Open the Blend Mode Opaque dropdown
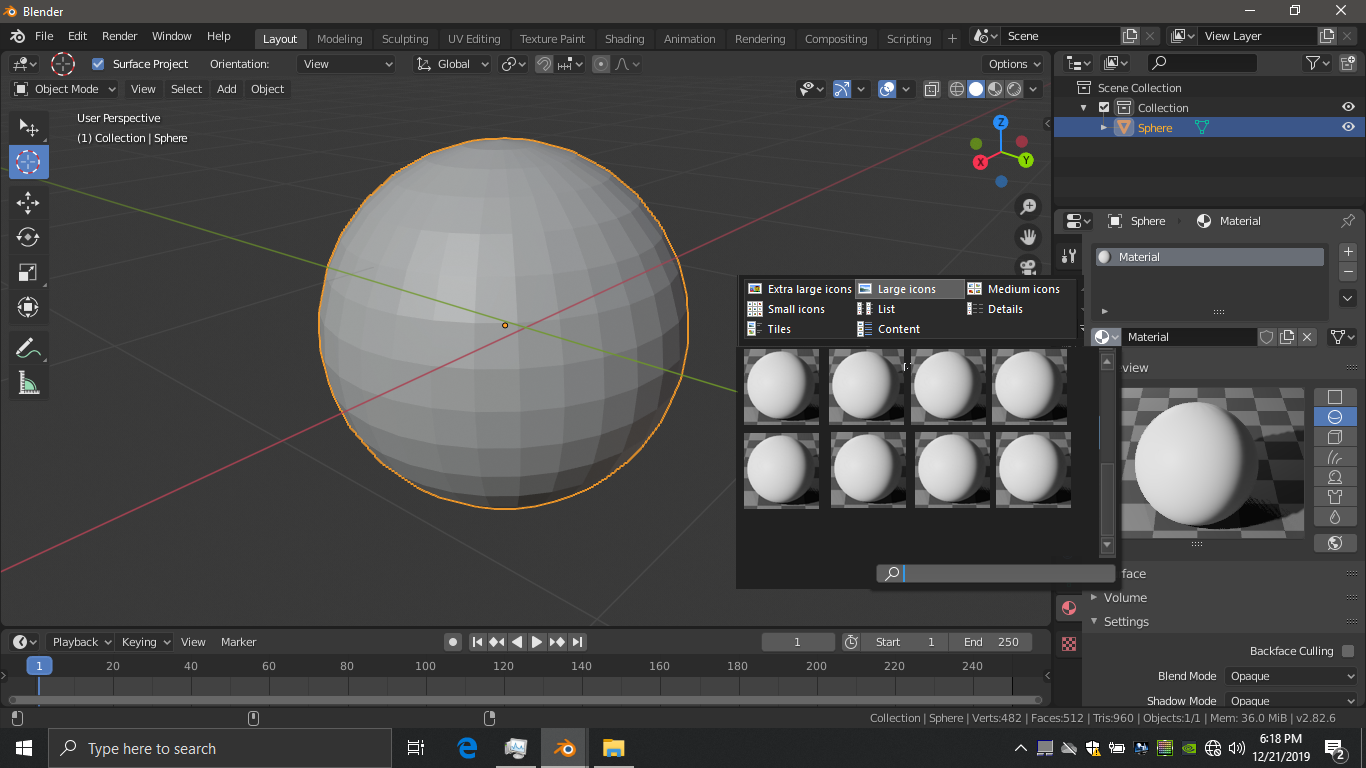The height and width of the screenshot is (768, 1366). 1291,676
